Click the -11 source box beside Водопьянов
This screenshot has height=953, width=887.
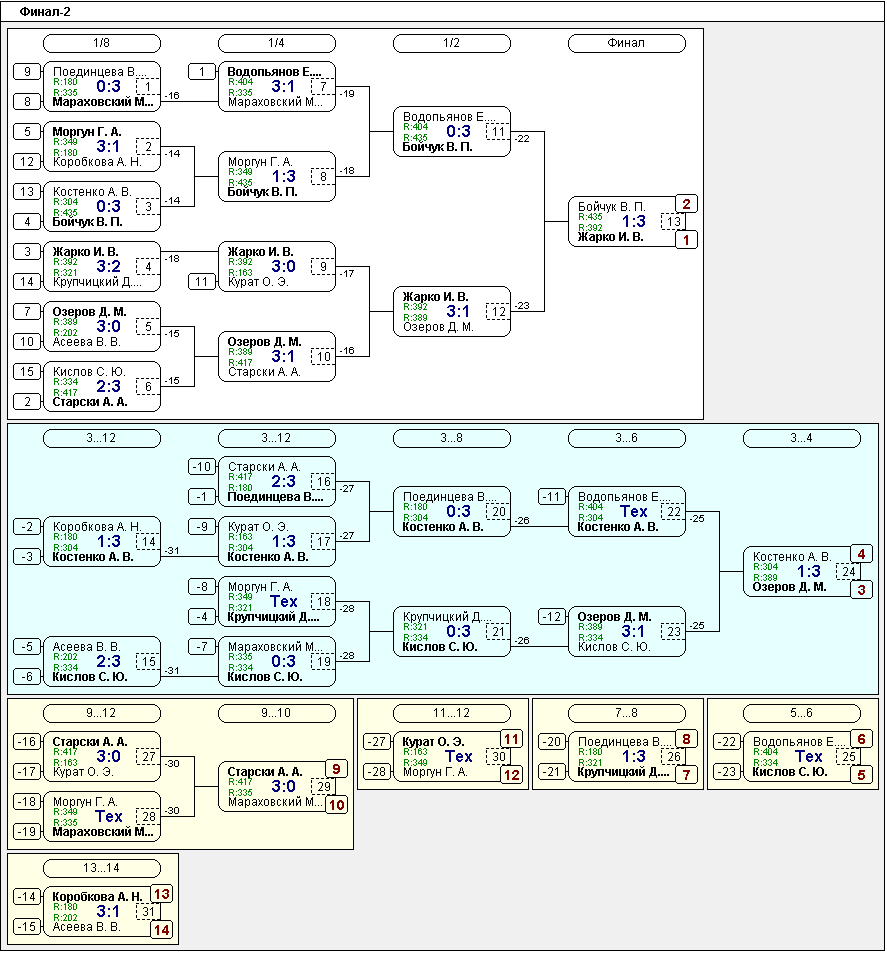(x=552, y=497)
